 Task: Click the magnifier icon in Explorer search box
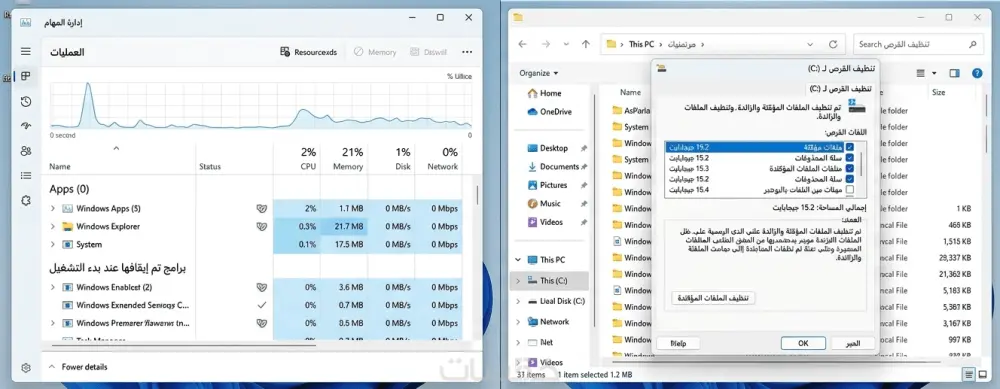(x=972, y=44)
